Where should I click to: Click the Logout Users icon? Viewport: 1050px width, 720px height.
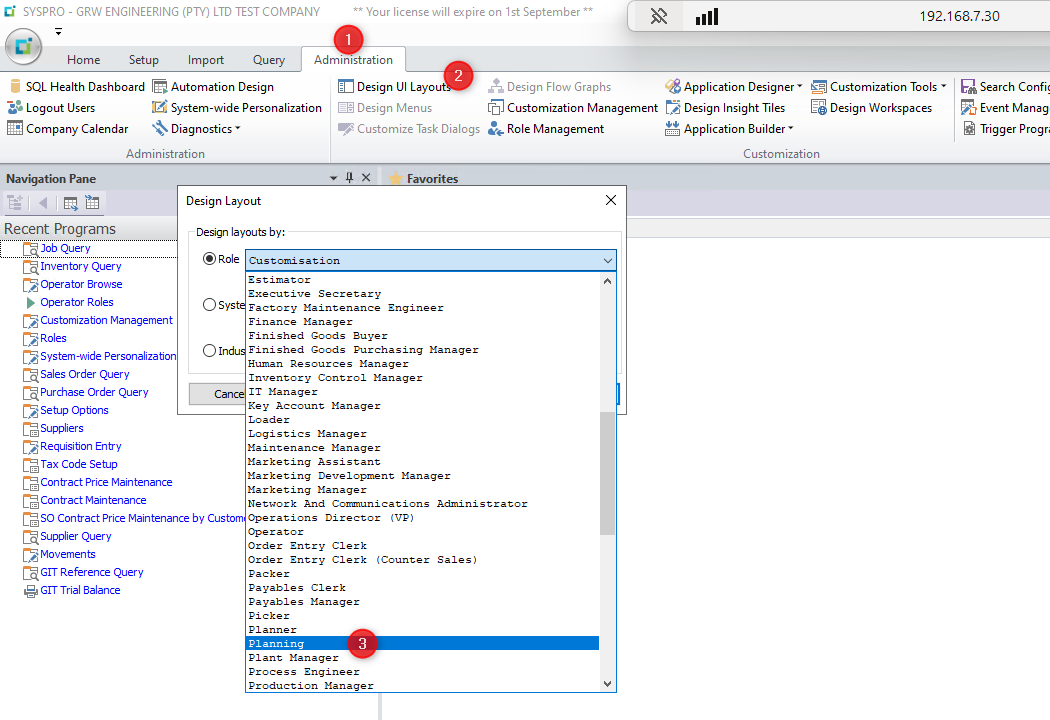coord(15,107)
